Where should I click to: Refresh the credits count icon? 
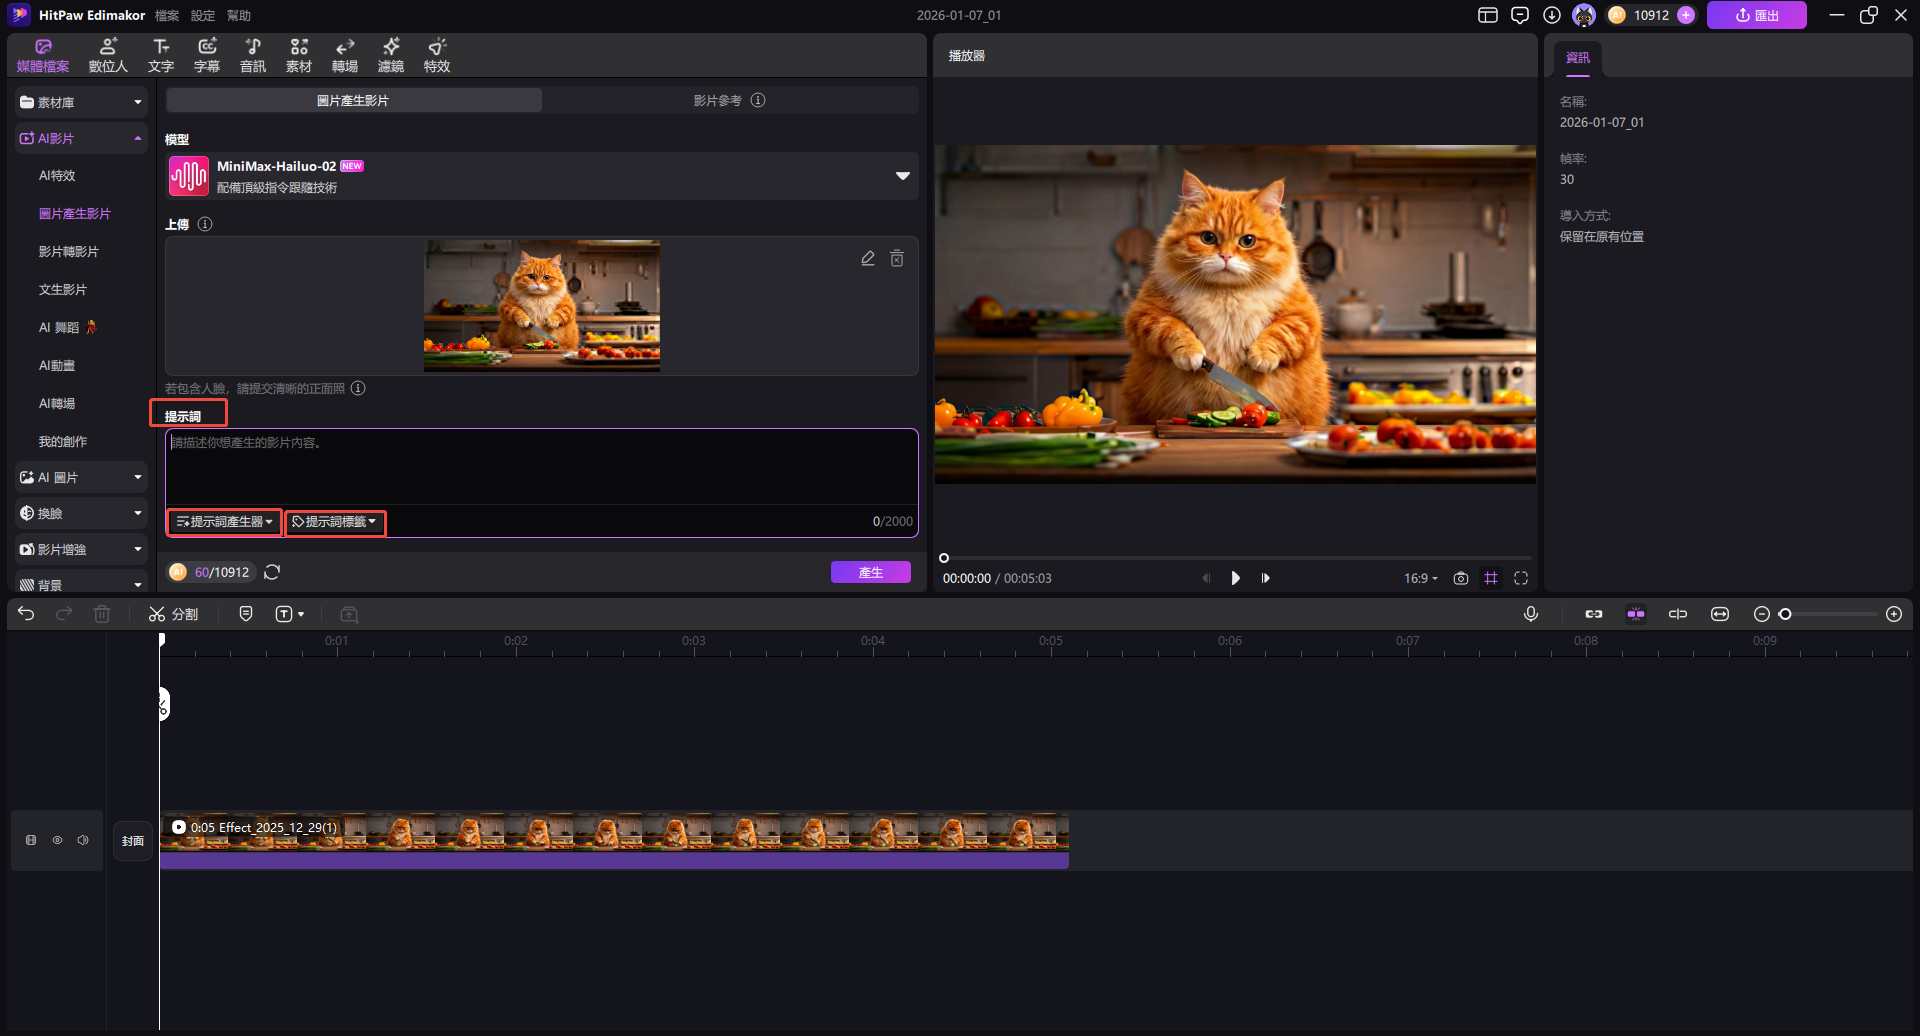[272, 572]
